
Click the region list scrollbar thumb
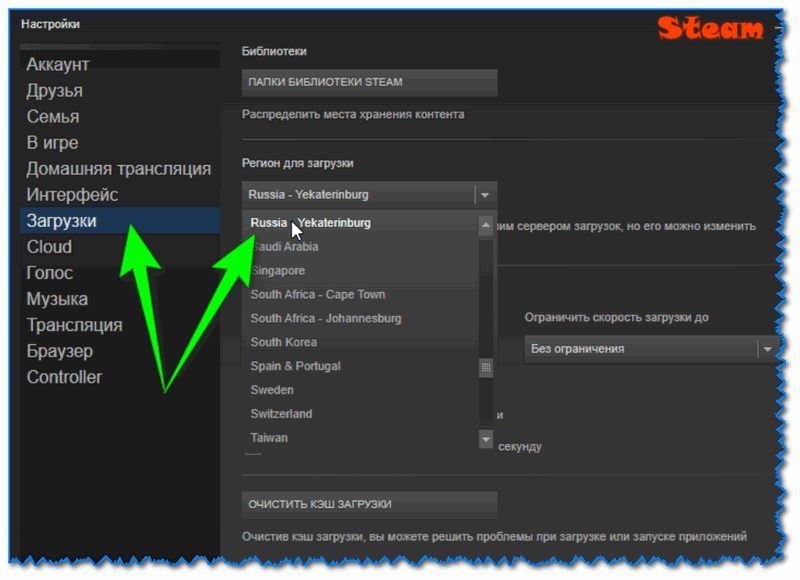tap(486, 367)
